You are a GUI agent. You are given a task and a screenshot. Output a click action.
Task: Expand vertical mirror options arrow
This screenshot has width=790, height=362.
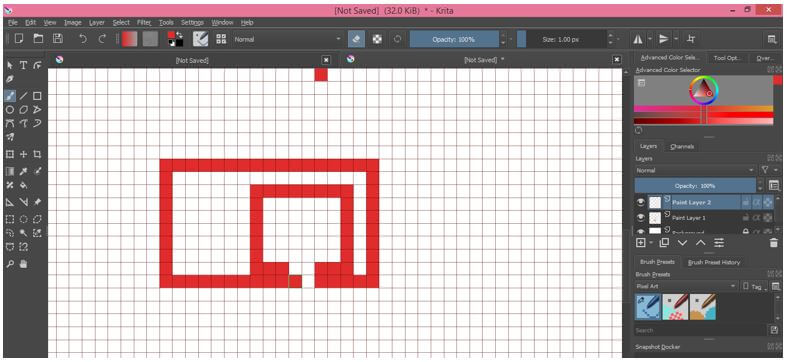pos(676,39)
